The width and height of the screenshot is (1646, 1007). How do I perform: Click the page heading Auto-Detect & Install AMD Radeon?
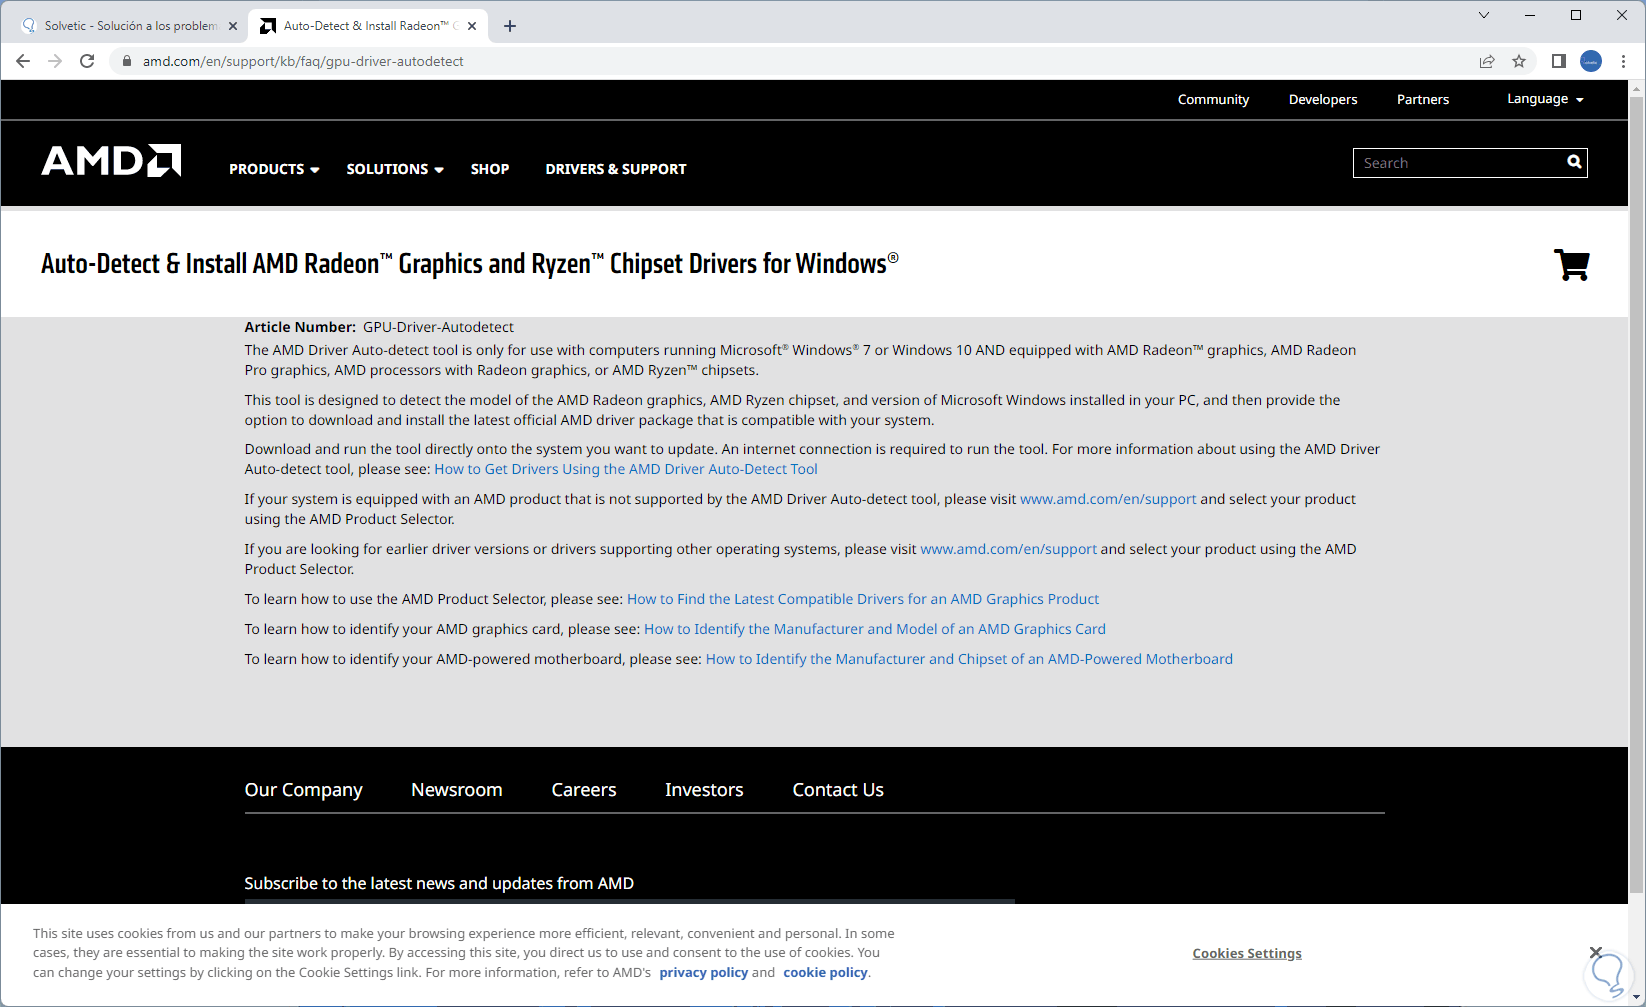pyautogui.click(x=470, y=264)
